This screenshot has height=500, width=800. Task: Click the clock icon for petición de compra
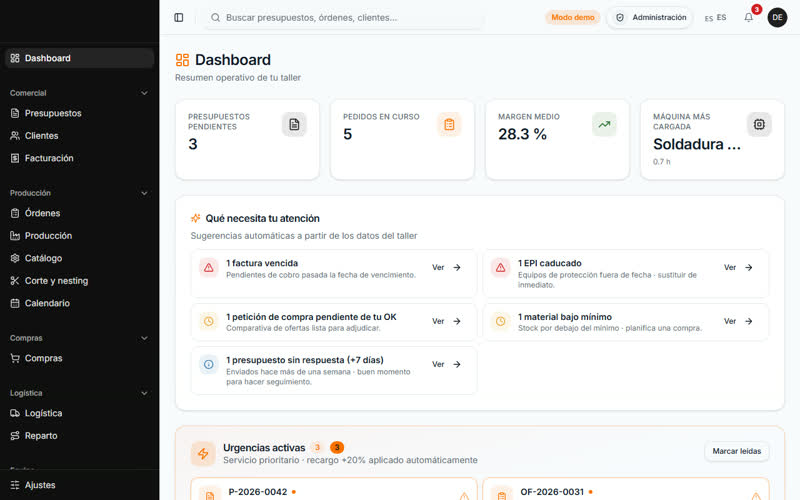click(209, 321)
